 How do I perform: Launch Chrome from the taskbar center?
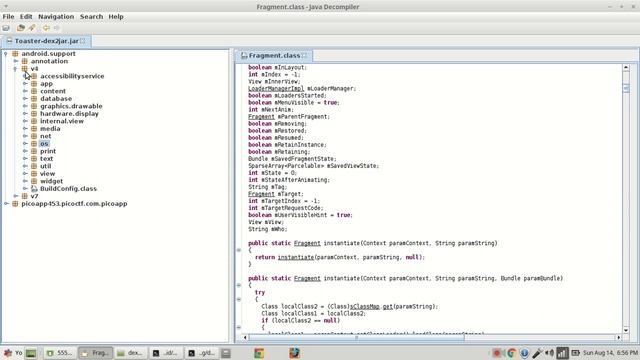coord(259,353)
